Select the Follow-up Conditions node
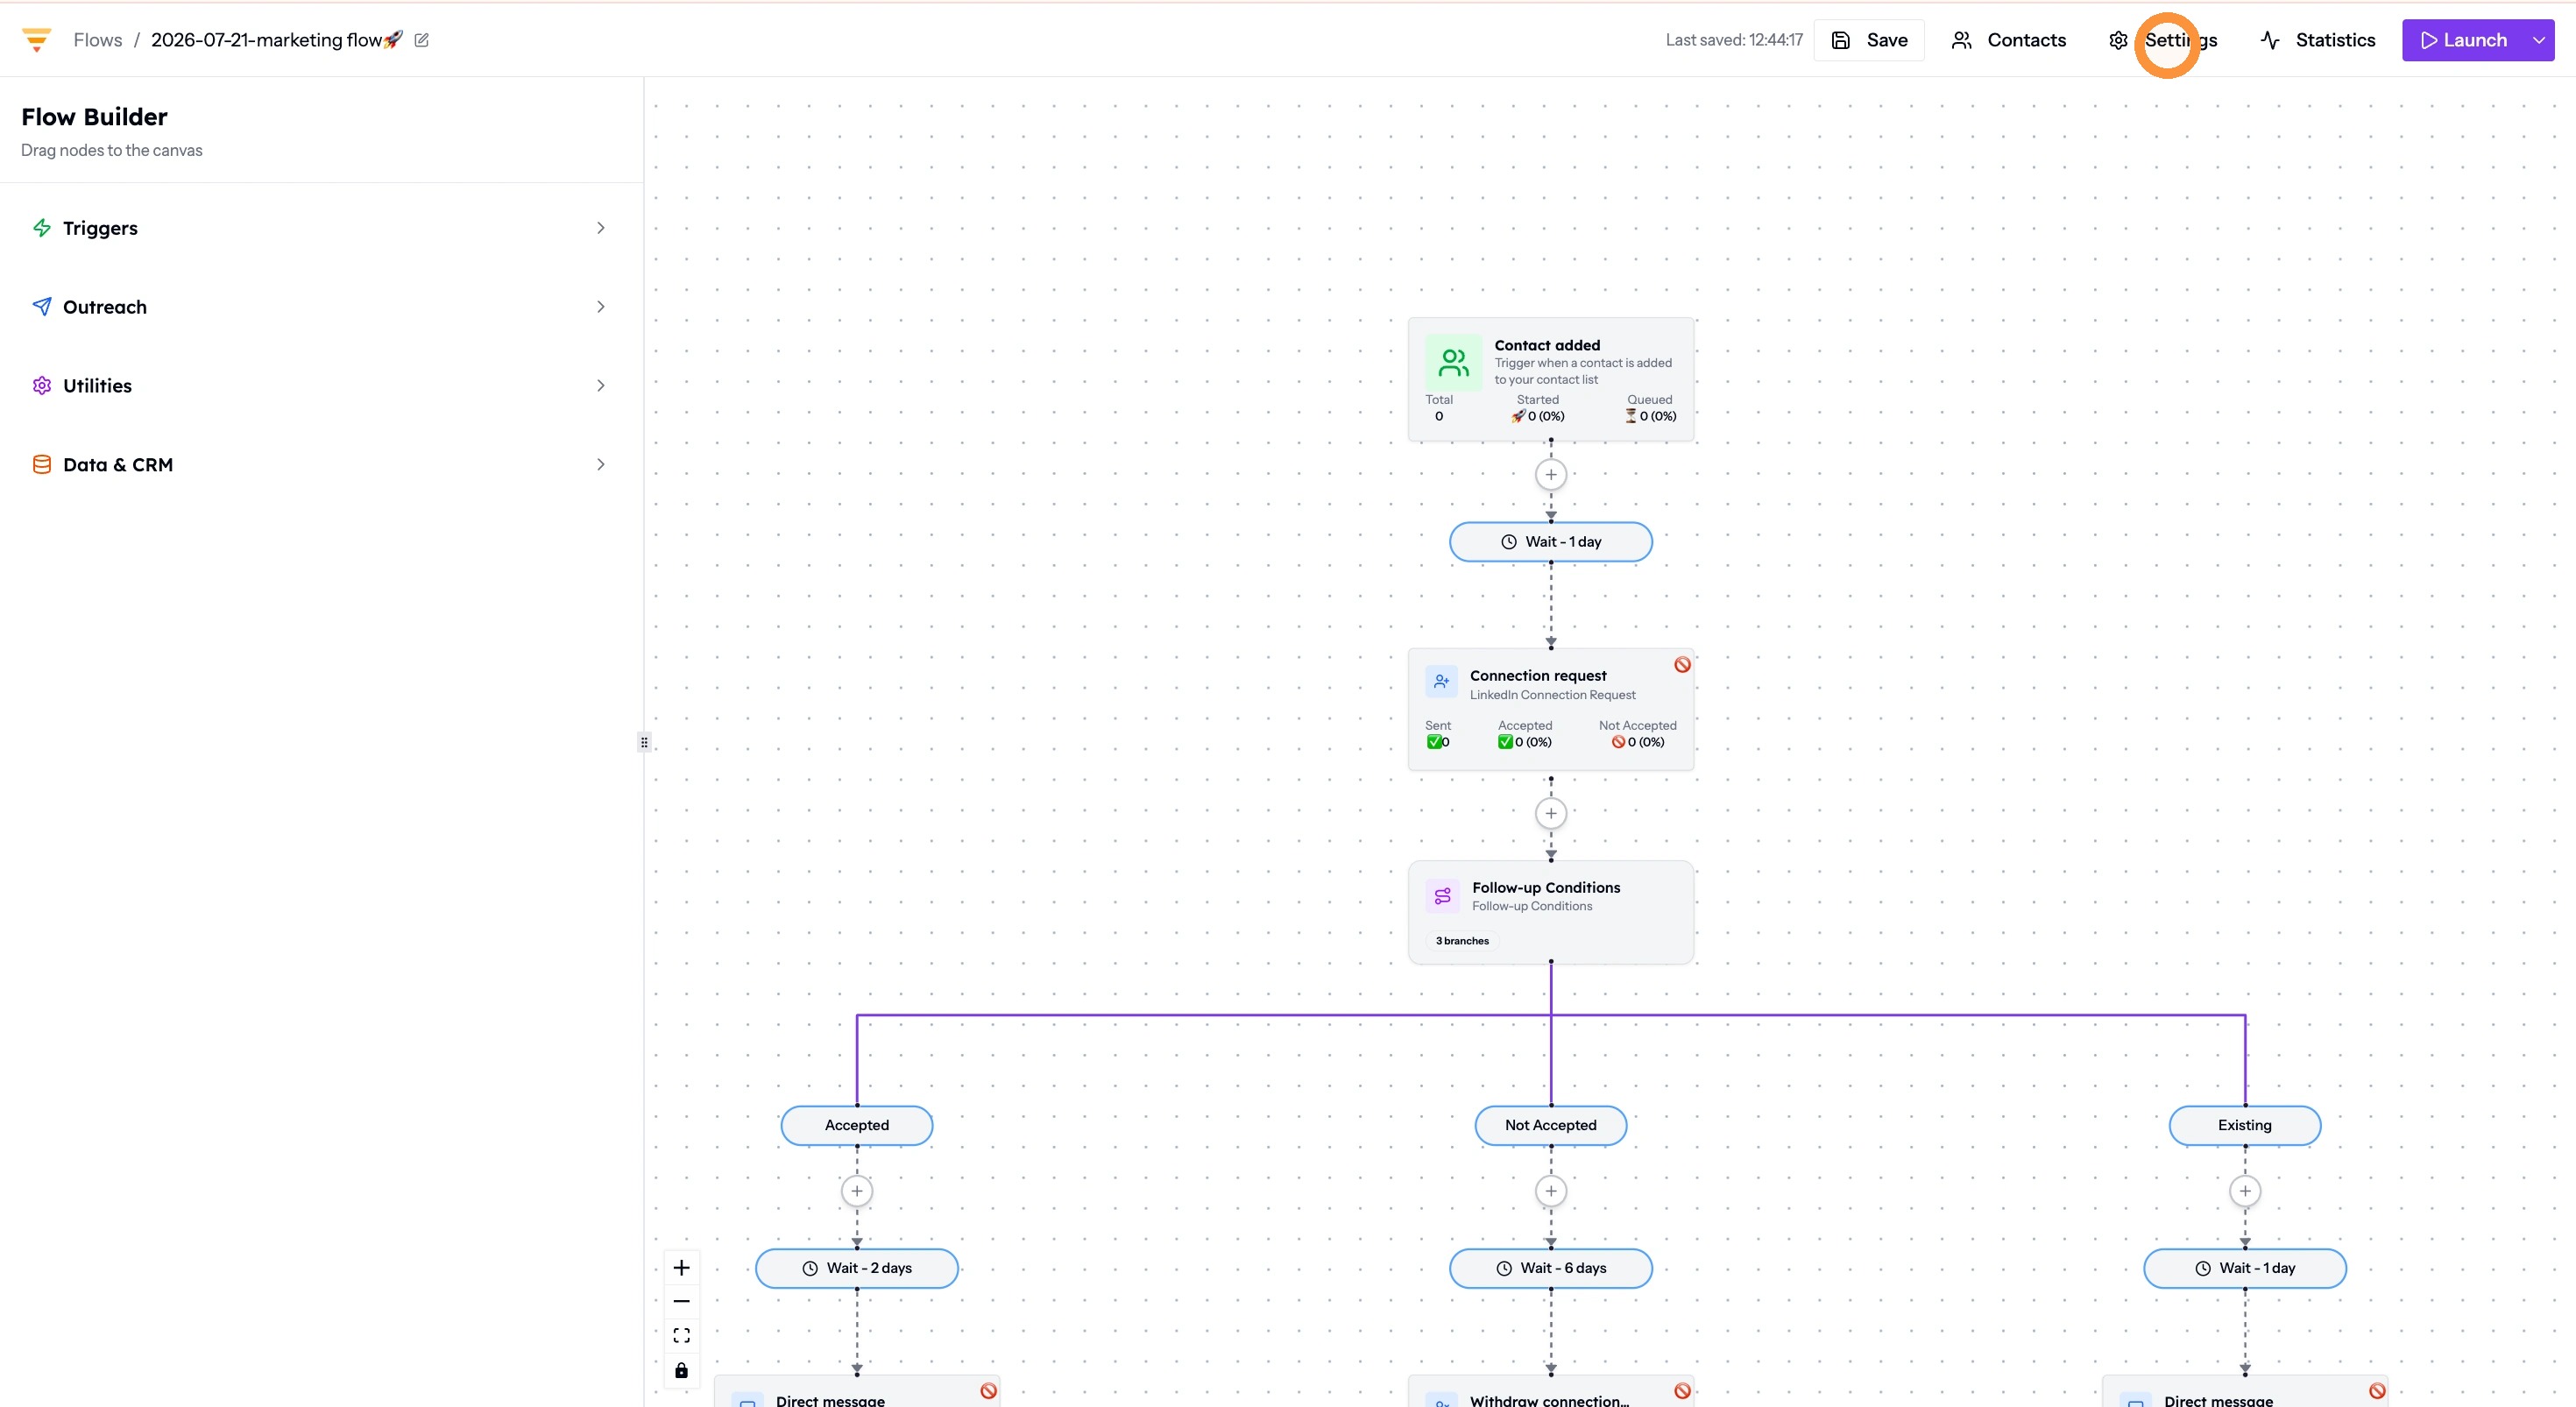Screen dimensions: 2576x1407 point(1550,912)
